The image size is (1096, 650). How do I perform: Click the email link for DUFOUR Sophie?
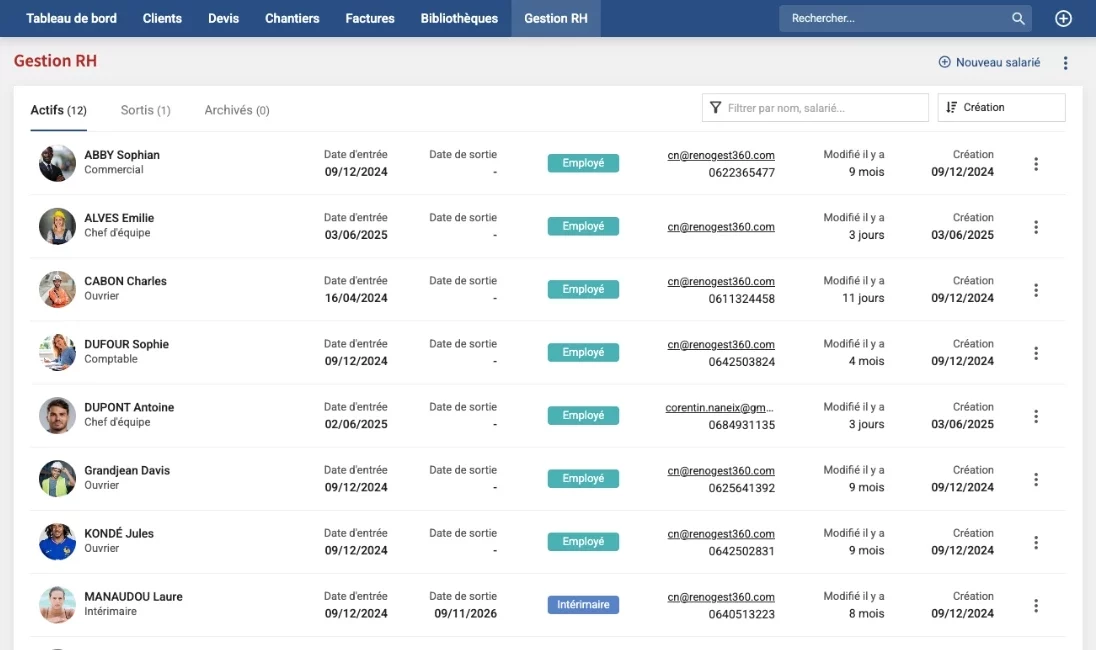coord(721,344)
